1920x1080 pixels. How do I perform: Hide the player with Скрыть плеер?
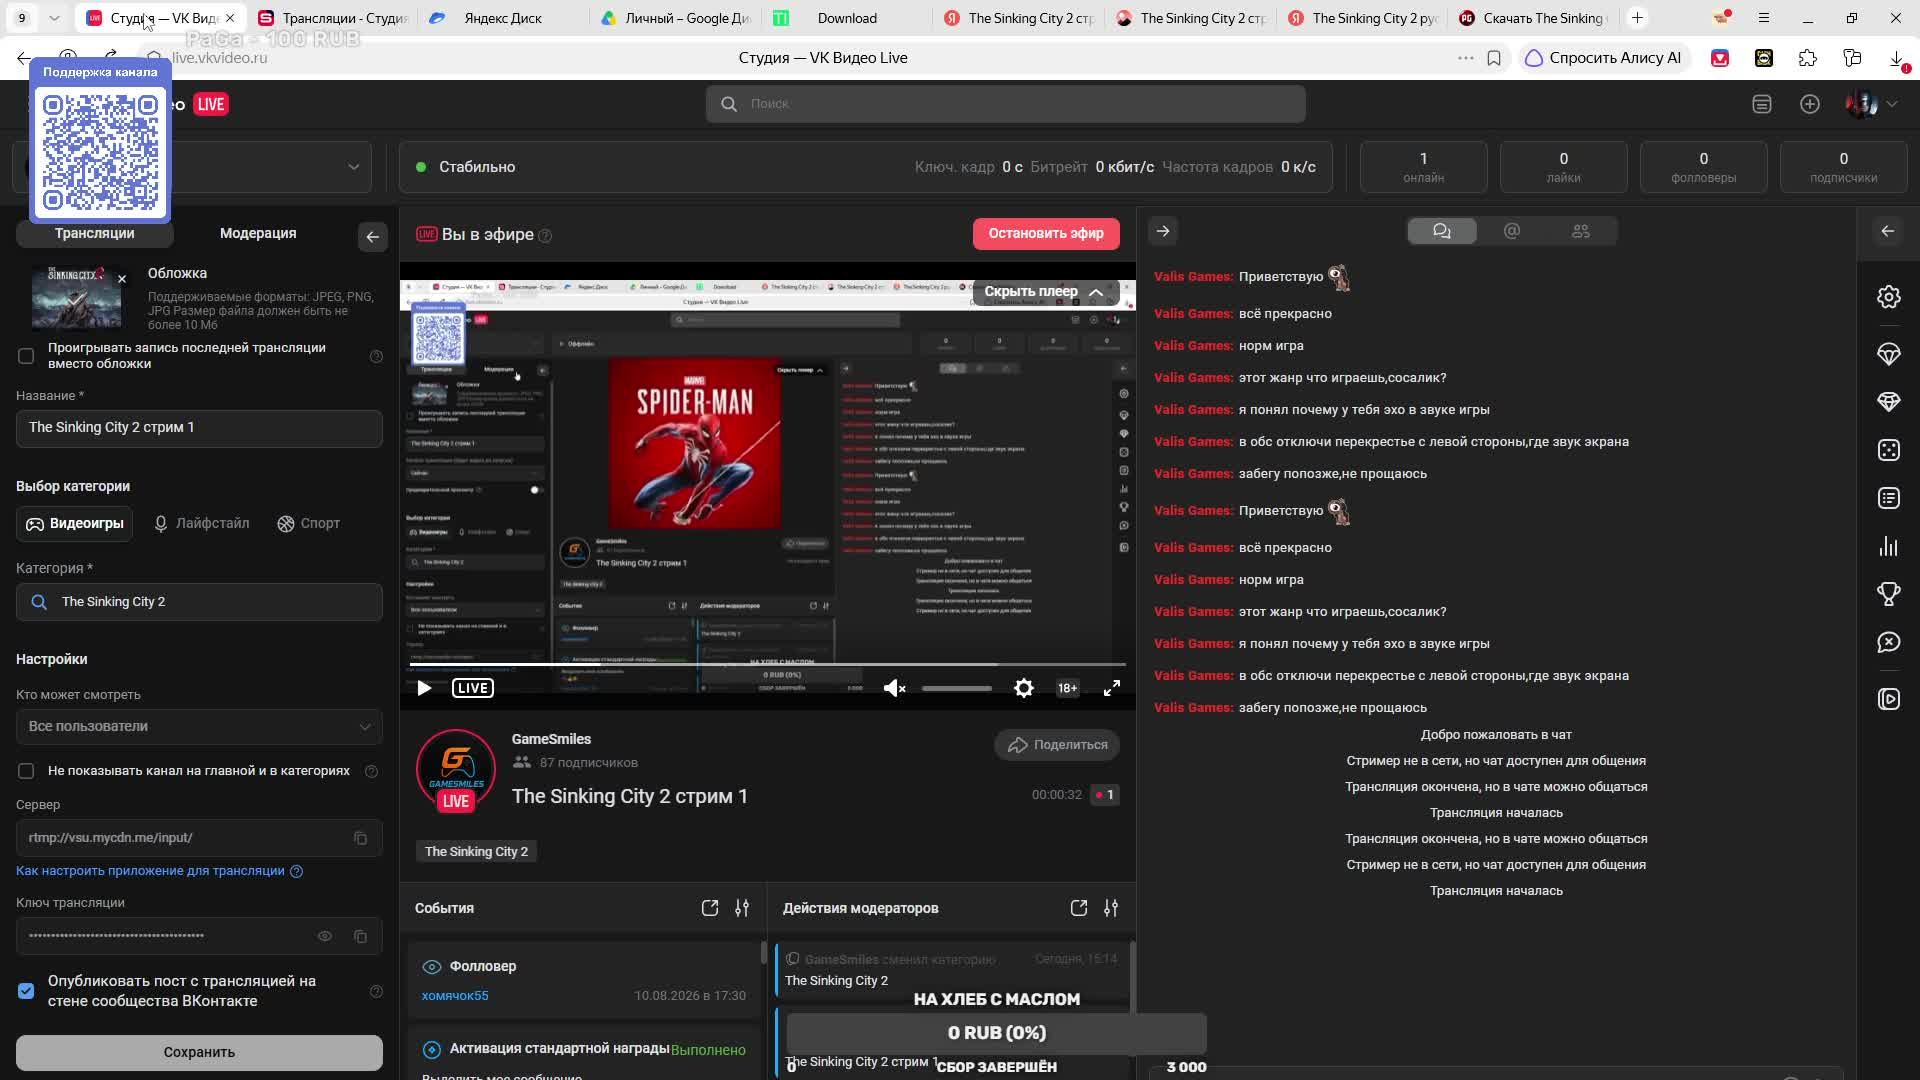[1043, 292]
